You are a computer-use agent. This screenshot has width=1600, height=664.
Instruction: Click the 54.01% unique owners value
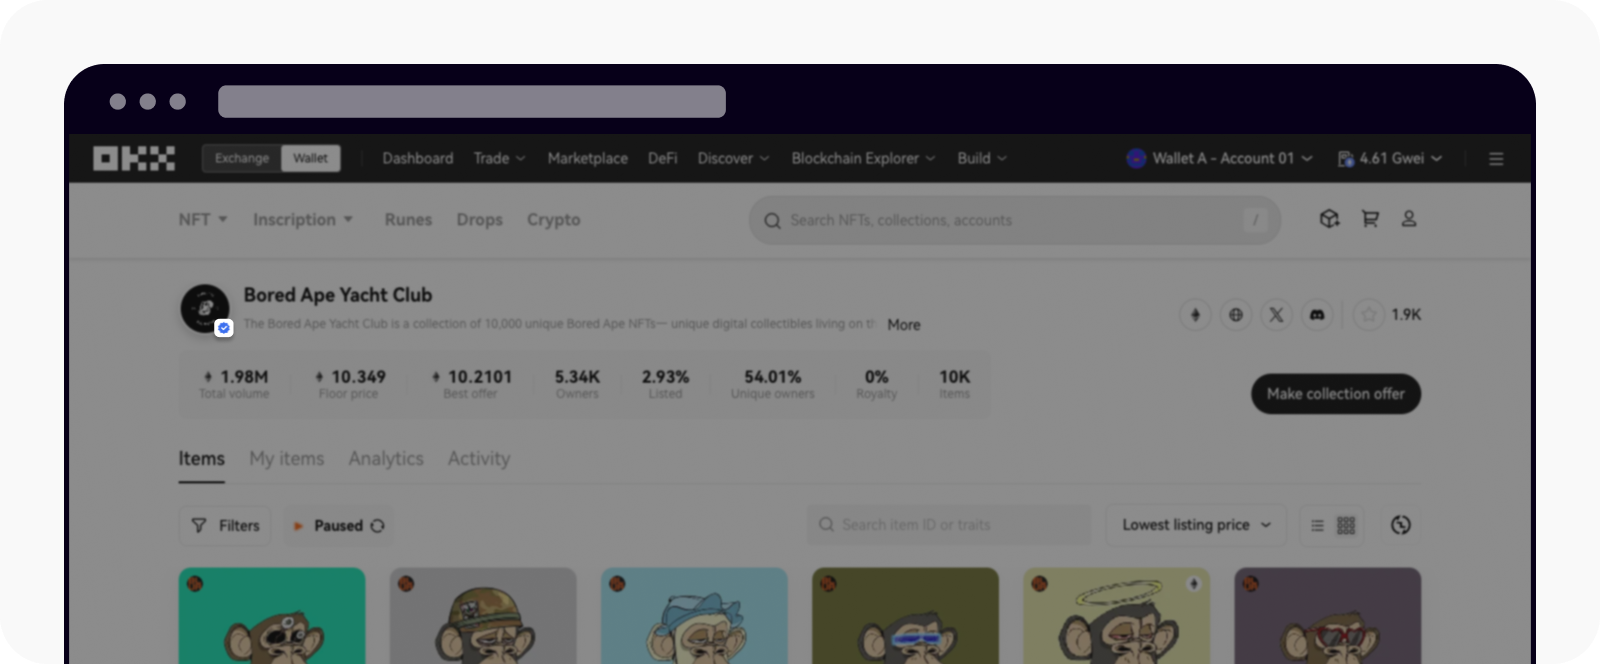coord(772,377)
